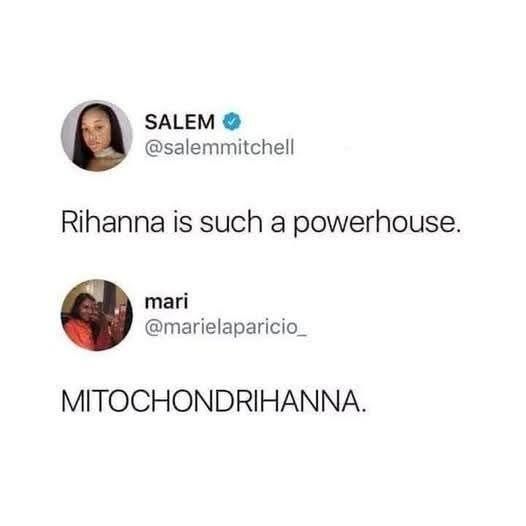The image size is (526, 526).
Task: Click the orange top in mari's avatar
Action: (78, 334)
